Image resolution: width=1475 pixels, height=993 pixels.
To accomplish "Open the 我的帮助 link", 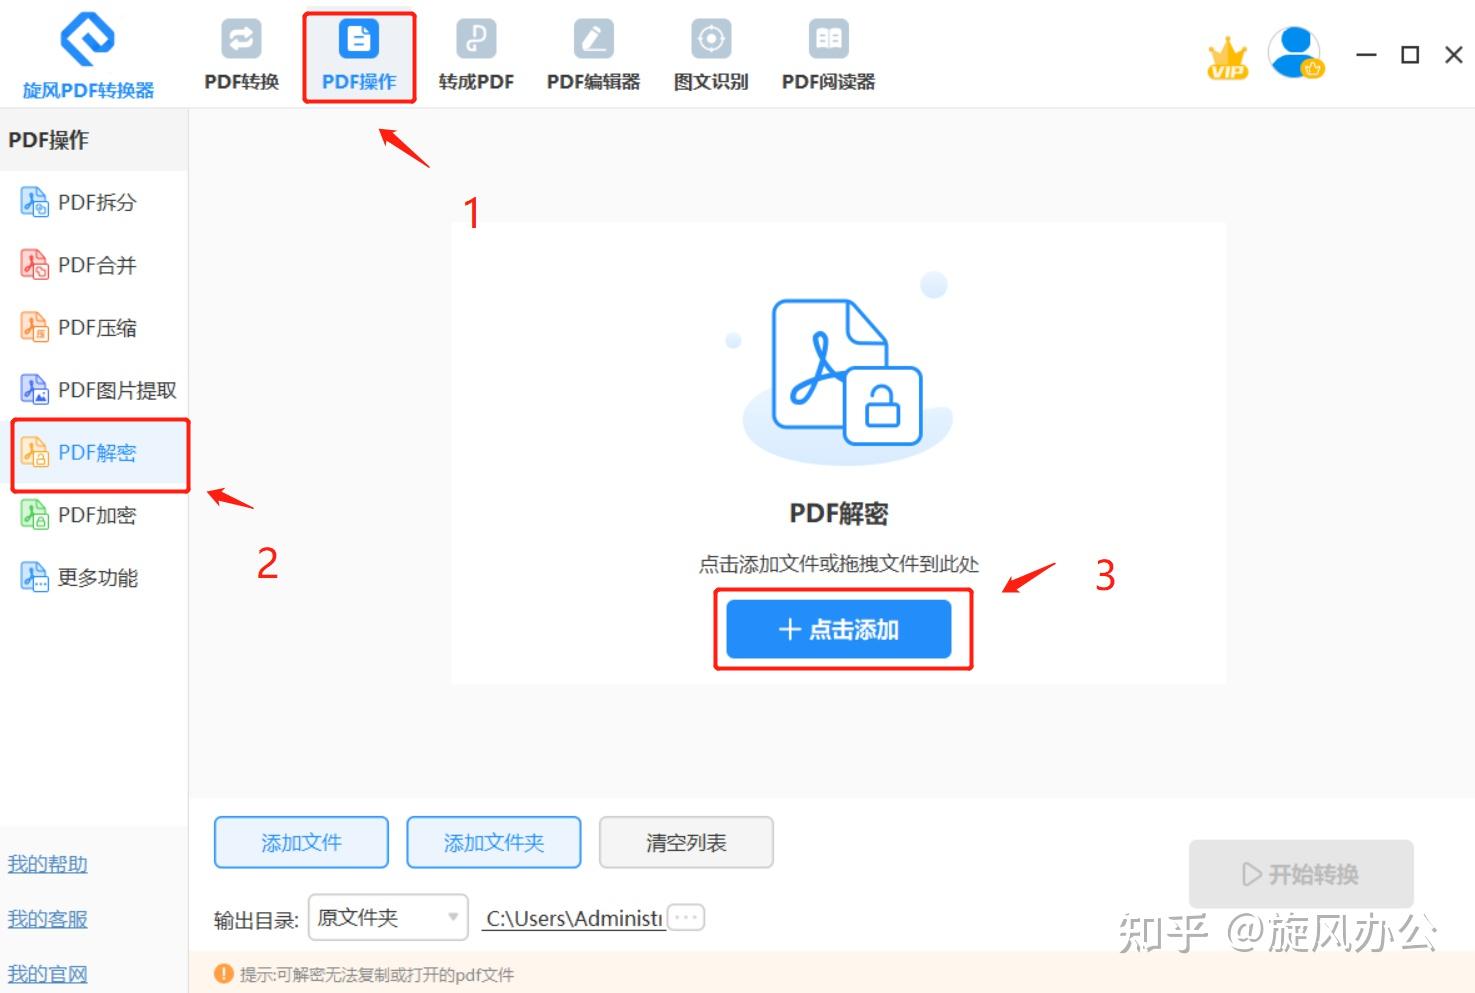I will 48,864.
